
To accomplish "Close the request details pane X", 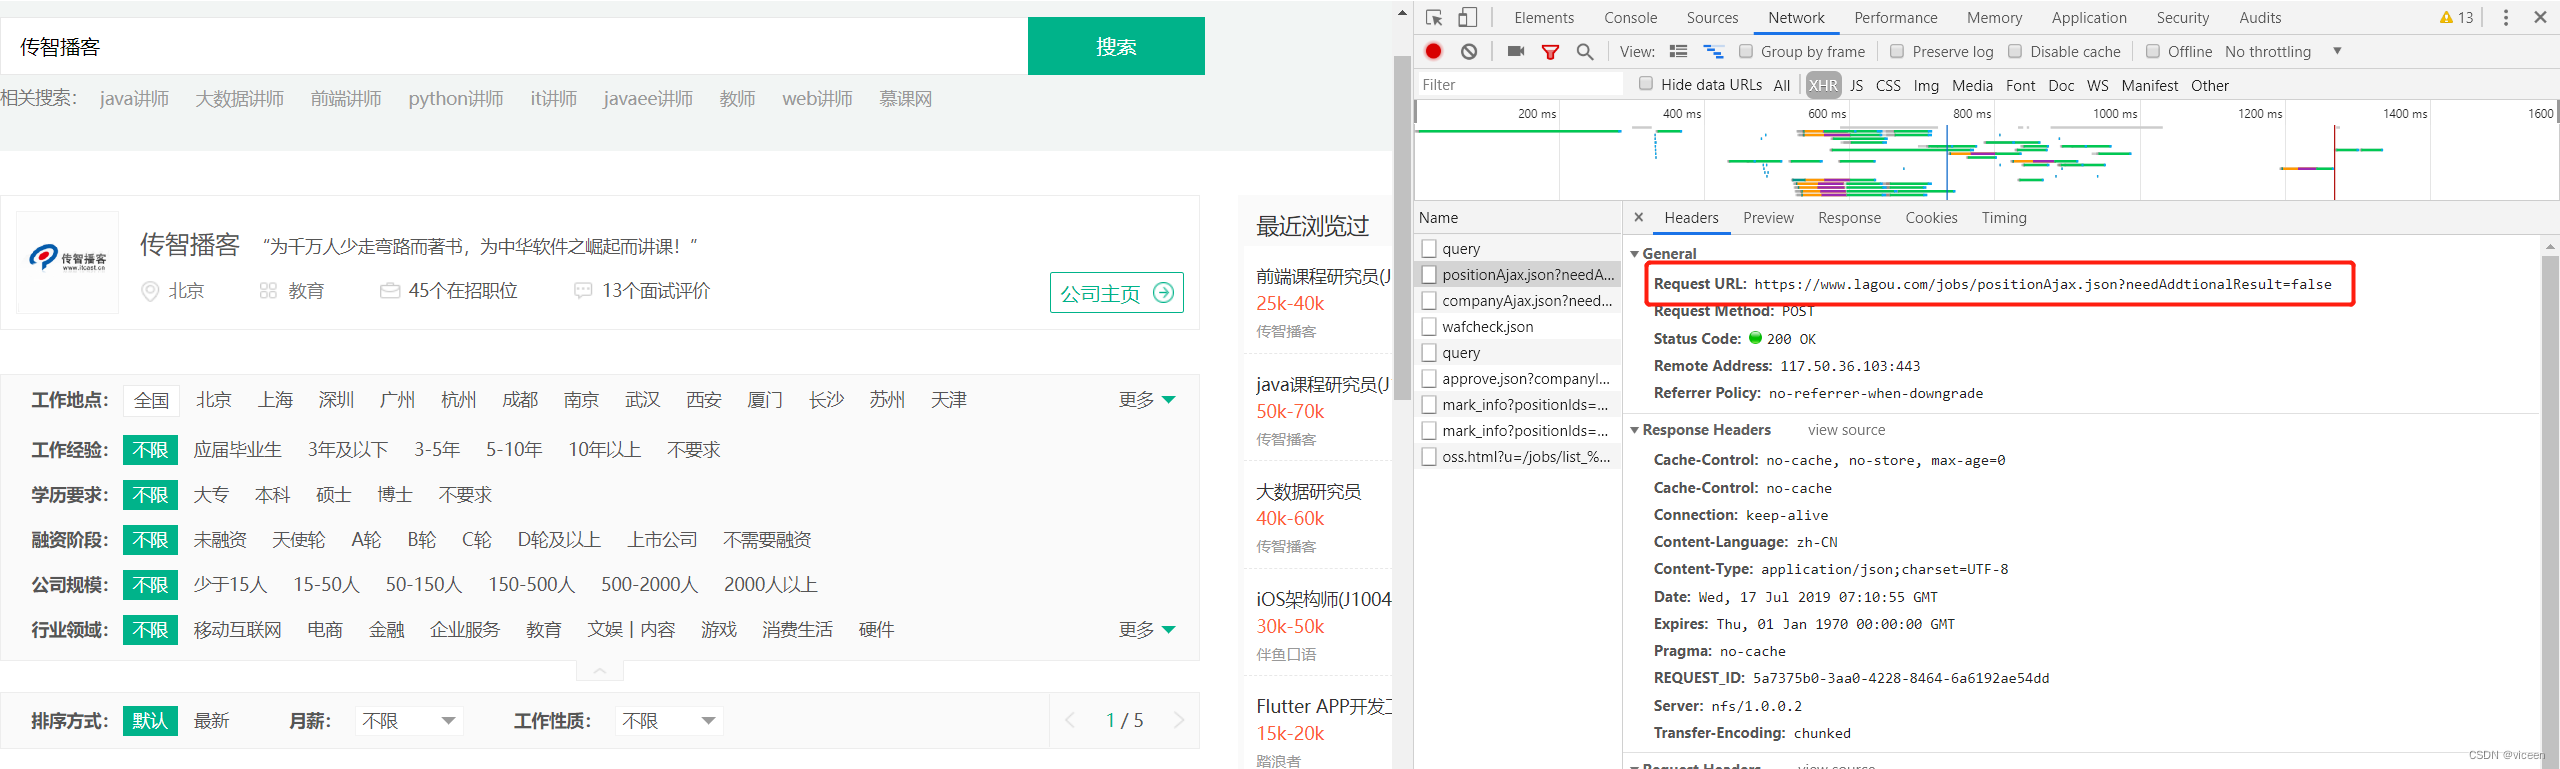I will pyautogui.click(x=1638, y=217).
